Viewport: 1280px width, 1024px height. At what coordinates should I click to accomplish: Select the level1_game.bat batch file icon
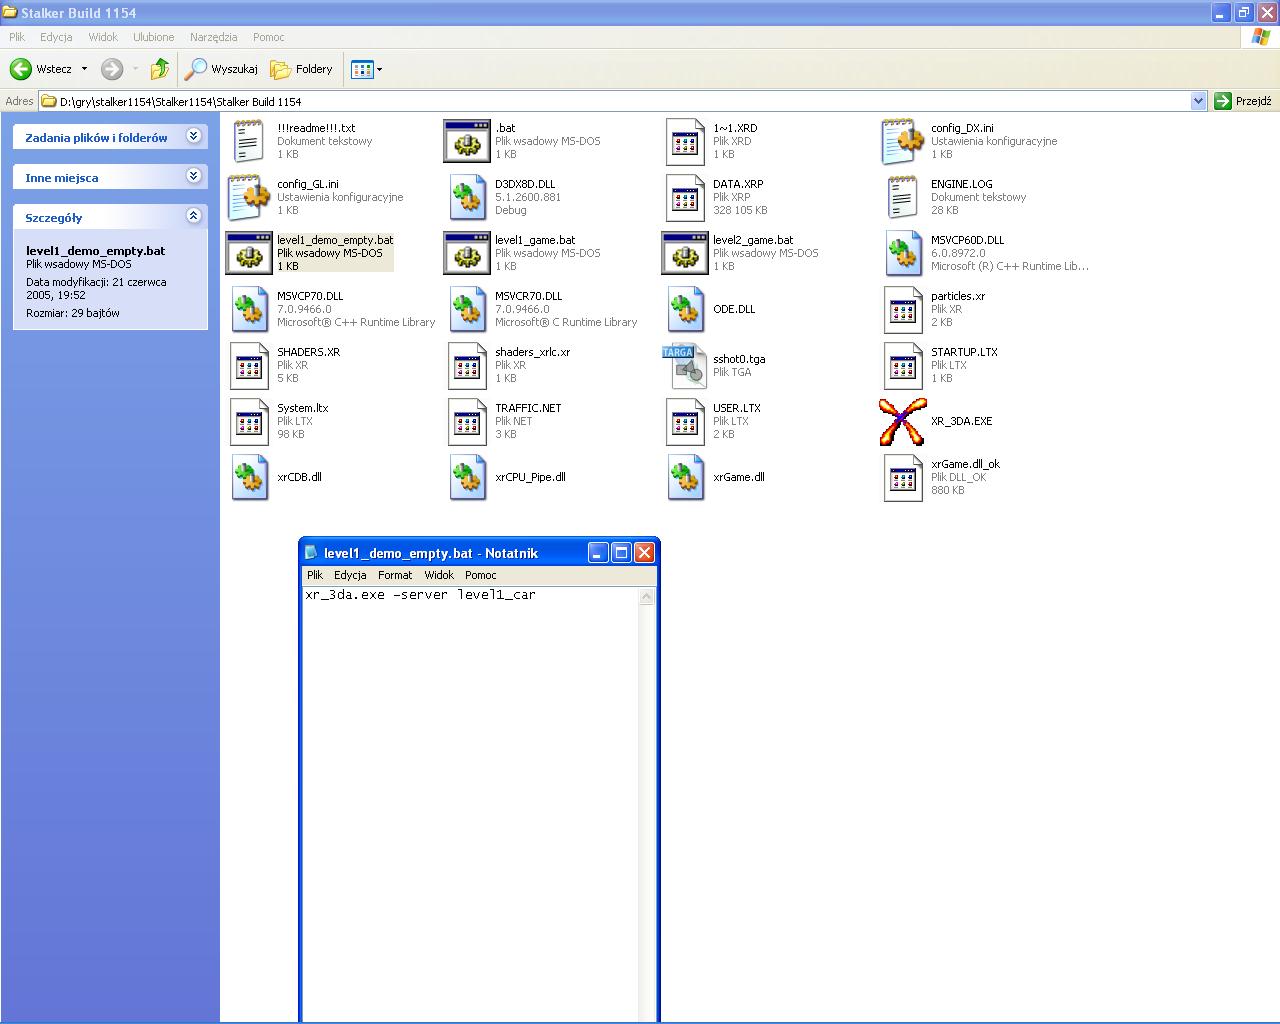coord(466,253)
